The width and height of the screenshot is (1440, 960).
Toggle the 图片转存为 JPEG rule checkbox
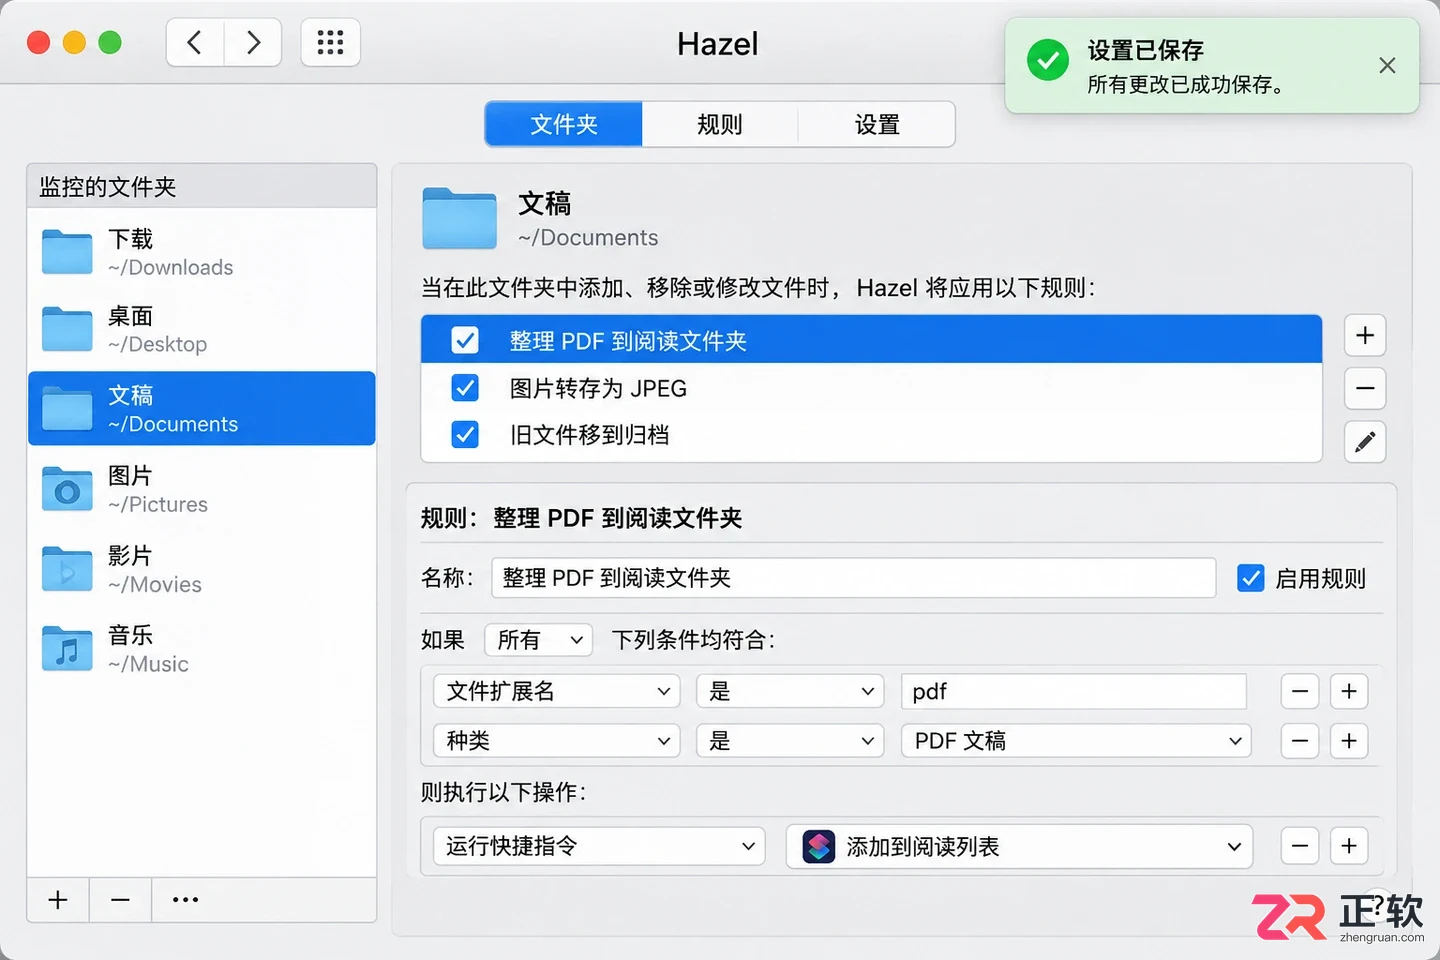pyautogui.click(x=465, y=387)
